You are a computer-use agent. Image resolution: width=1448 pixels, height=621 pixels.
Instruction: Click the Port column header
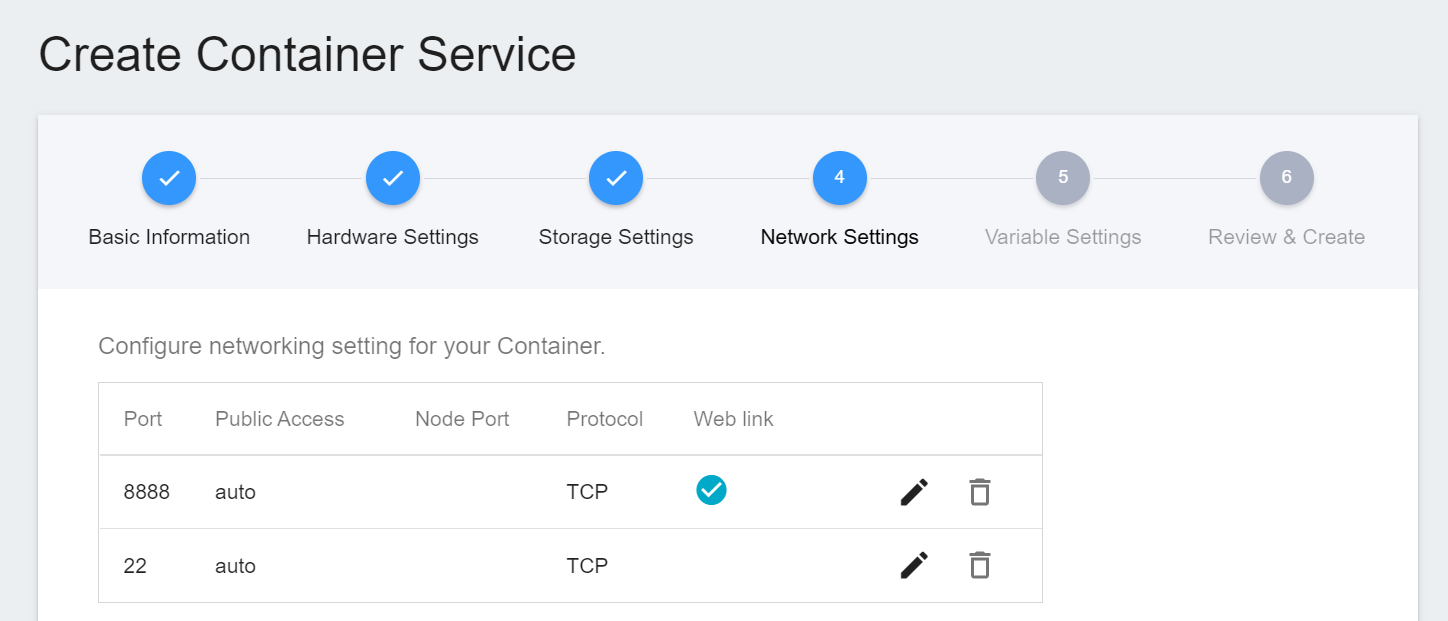[143, 419]
